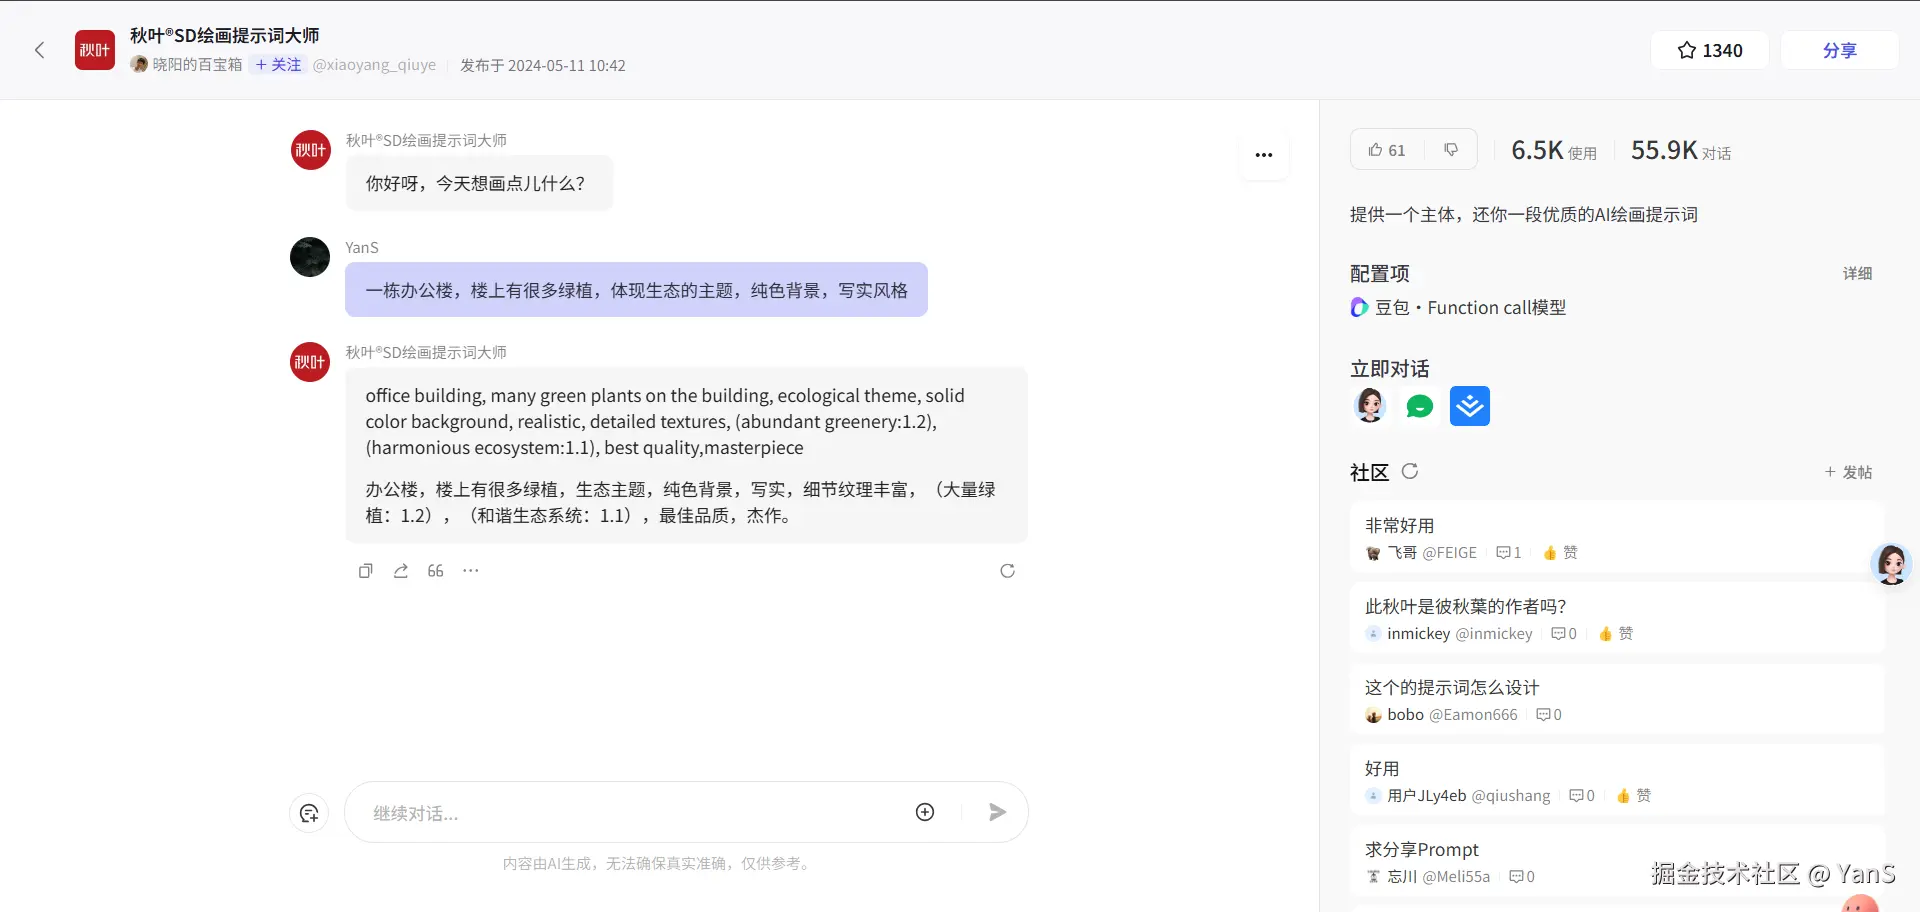1920x912 pixels.
Task: Open comments on inmickey's post
Action: click(x=1564, y=634)
